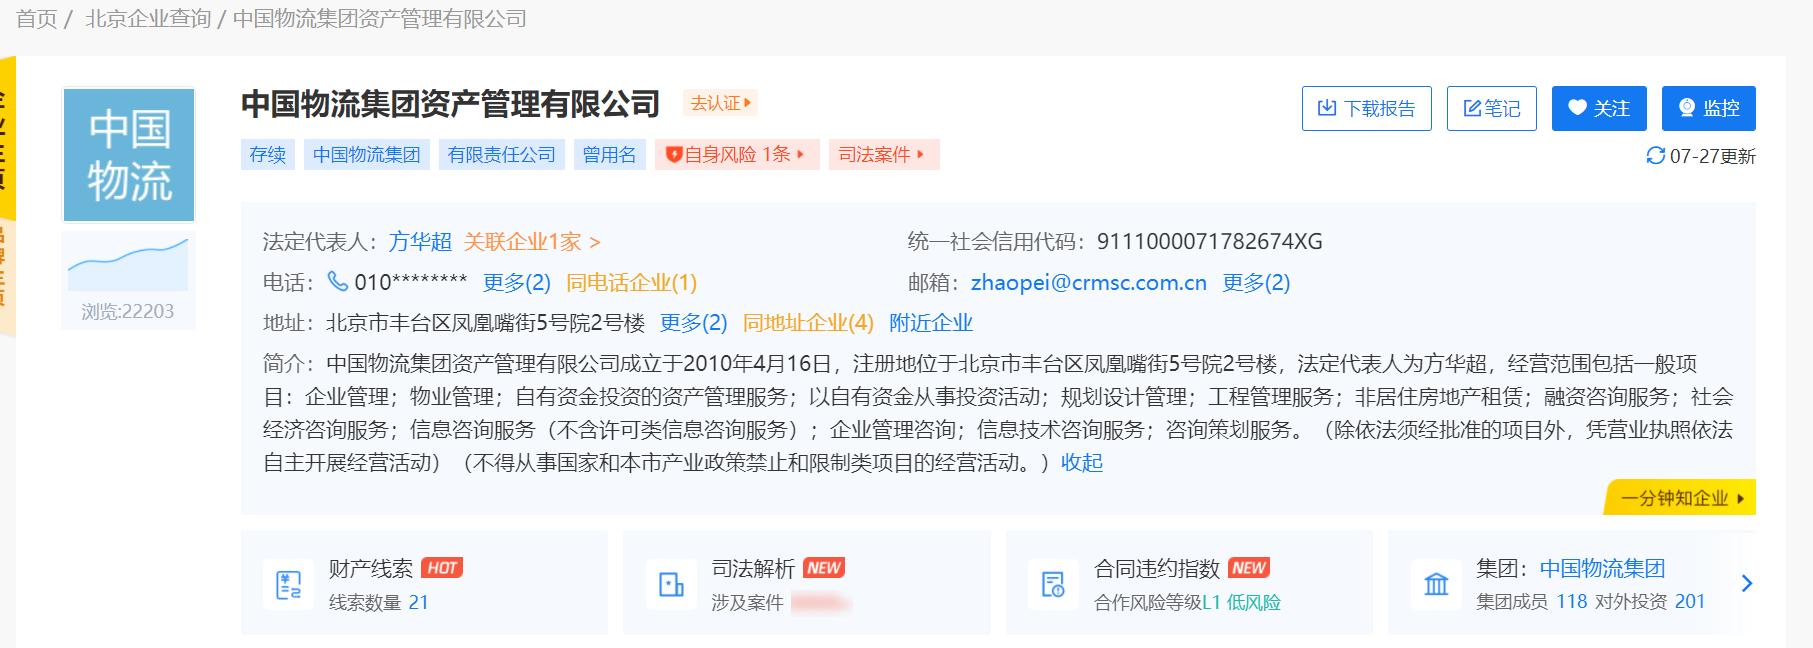Click the phone icon next to 010 number
This screenshot has width=1813, height=648.
pyautogui.click(x=338, y=282)
